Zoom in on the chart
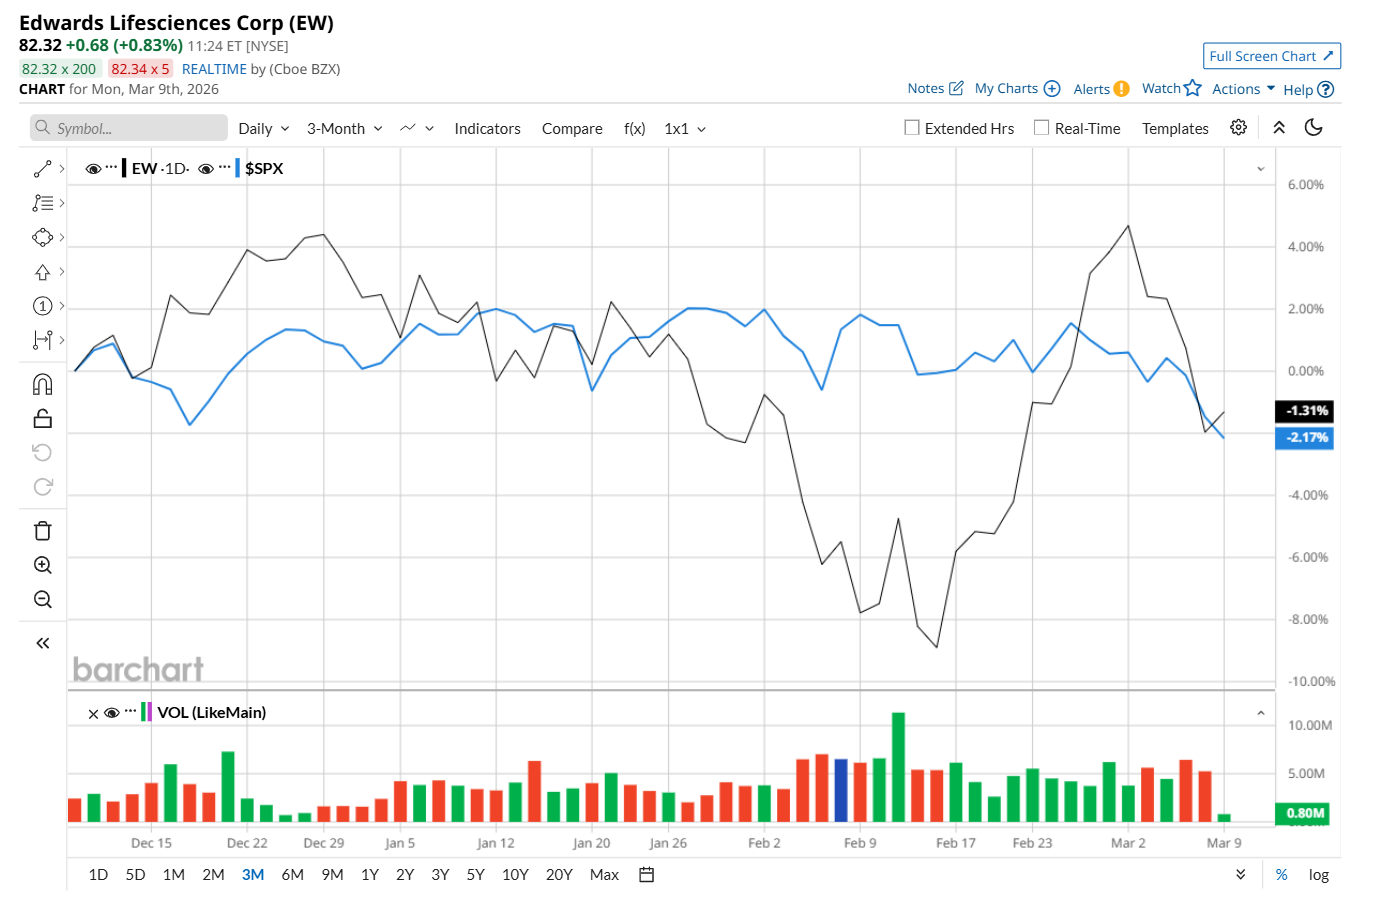1378x901 pixels. tap(42, 565)
